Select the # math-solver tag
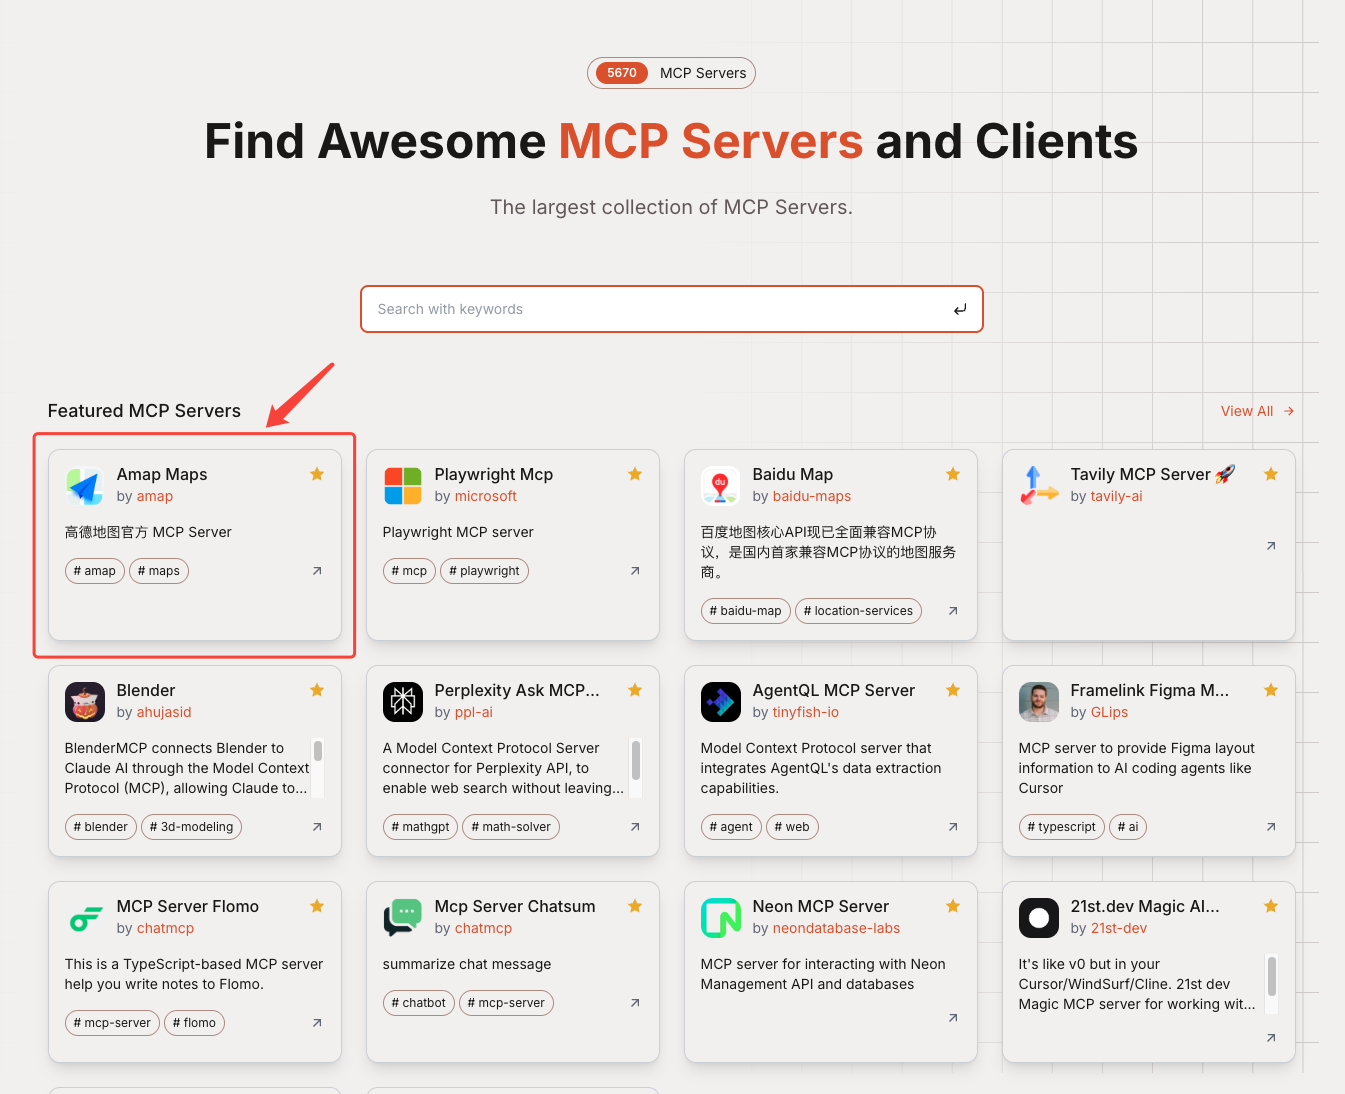Viewport: 1345px width, 1094px height. pyautogui.click(x=511, y=827)
